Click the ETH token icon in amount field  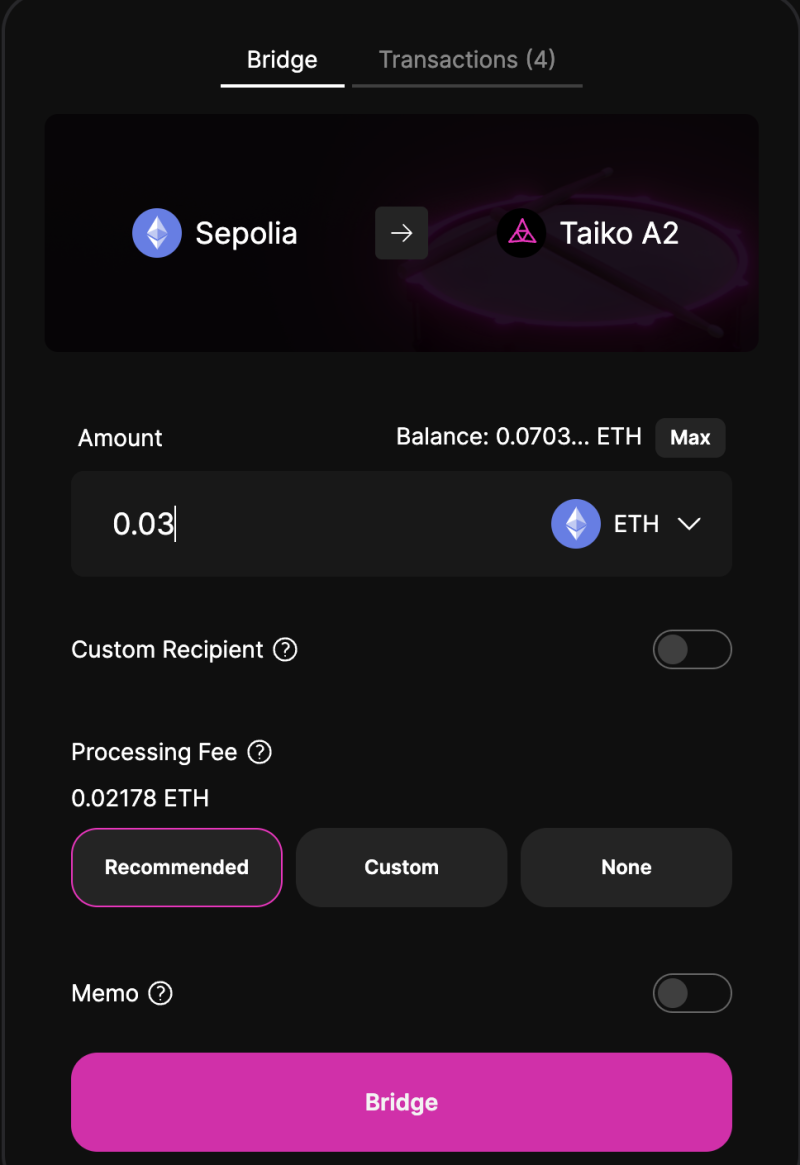point(576,524)
